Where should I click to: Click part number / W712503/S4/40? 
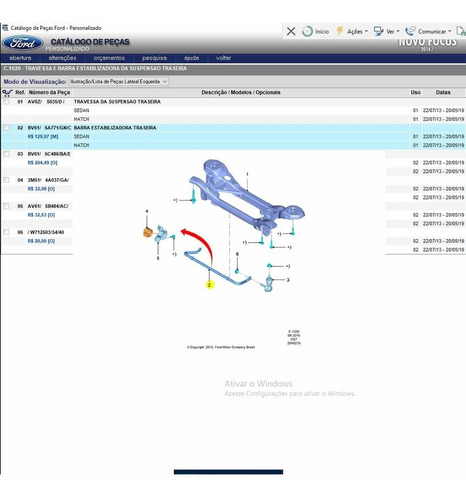(x=46, y=232)
